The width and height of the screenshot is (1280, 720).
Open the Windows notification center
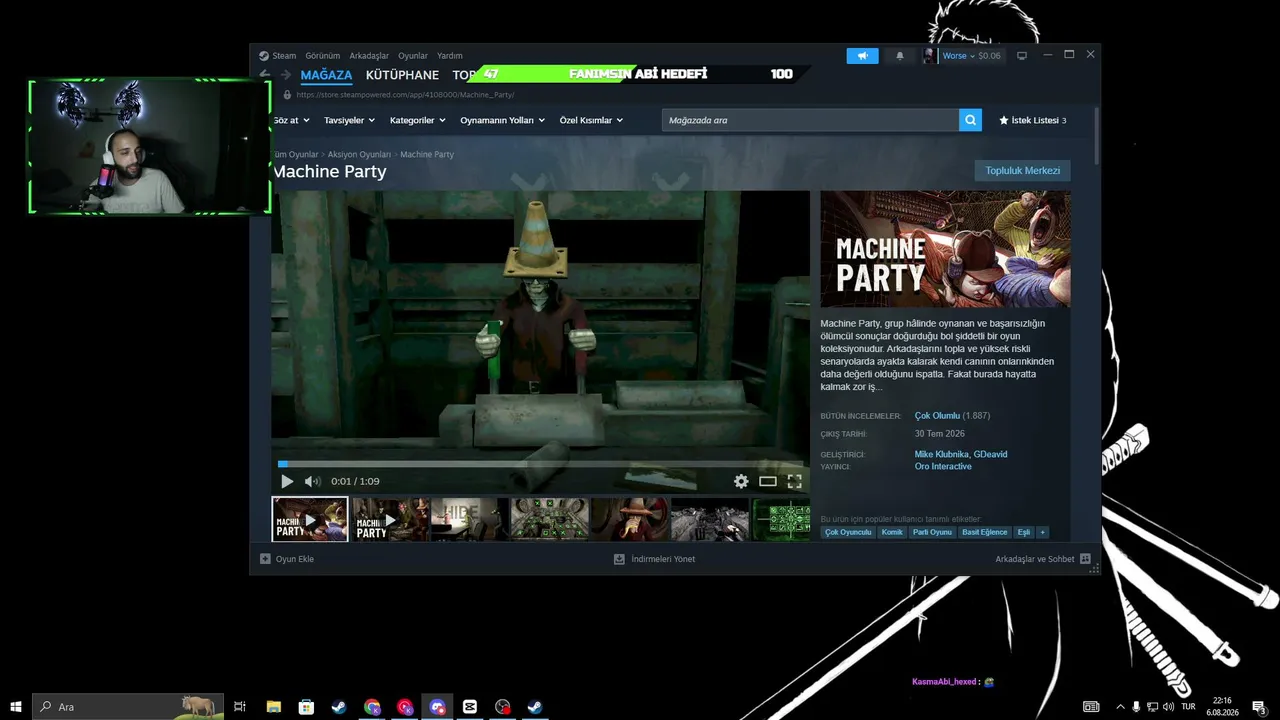(1259, 707)
